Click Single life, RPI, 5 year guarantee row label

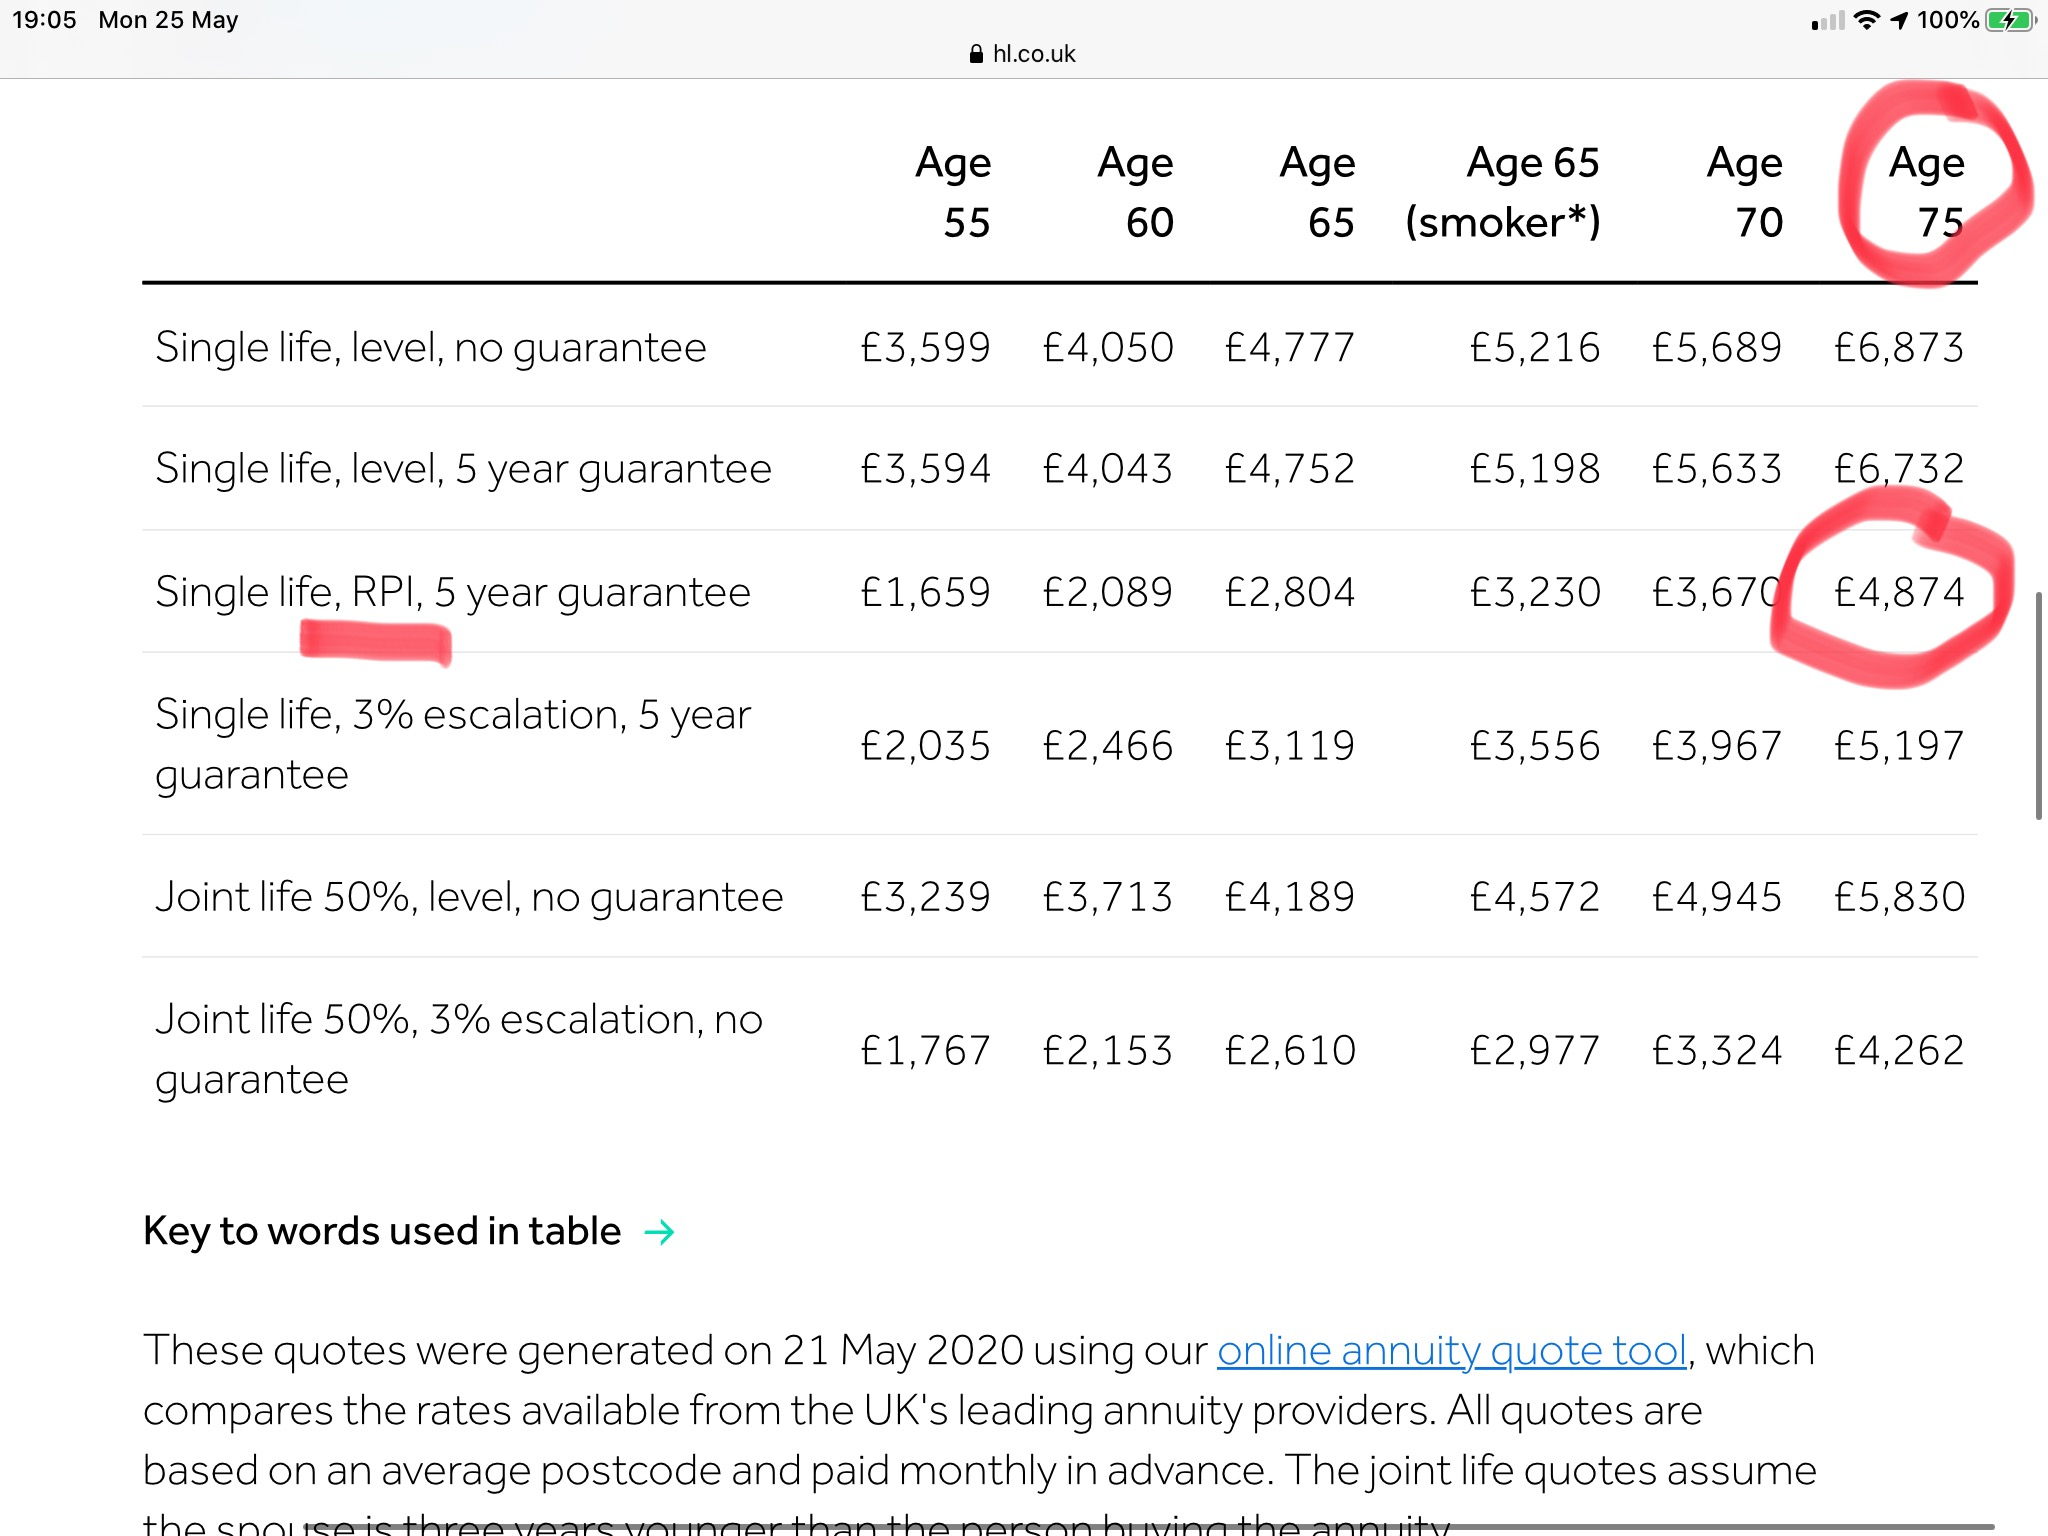452,593
